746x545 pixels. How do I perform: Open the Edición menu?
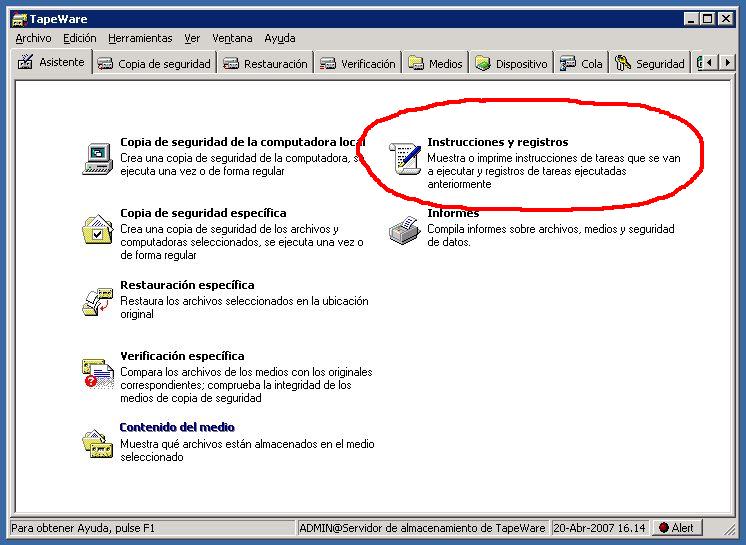80,38
